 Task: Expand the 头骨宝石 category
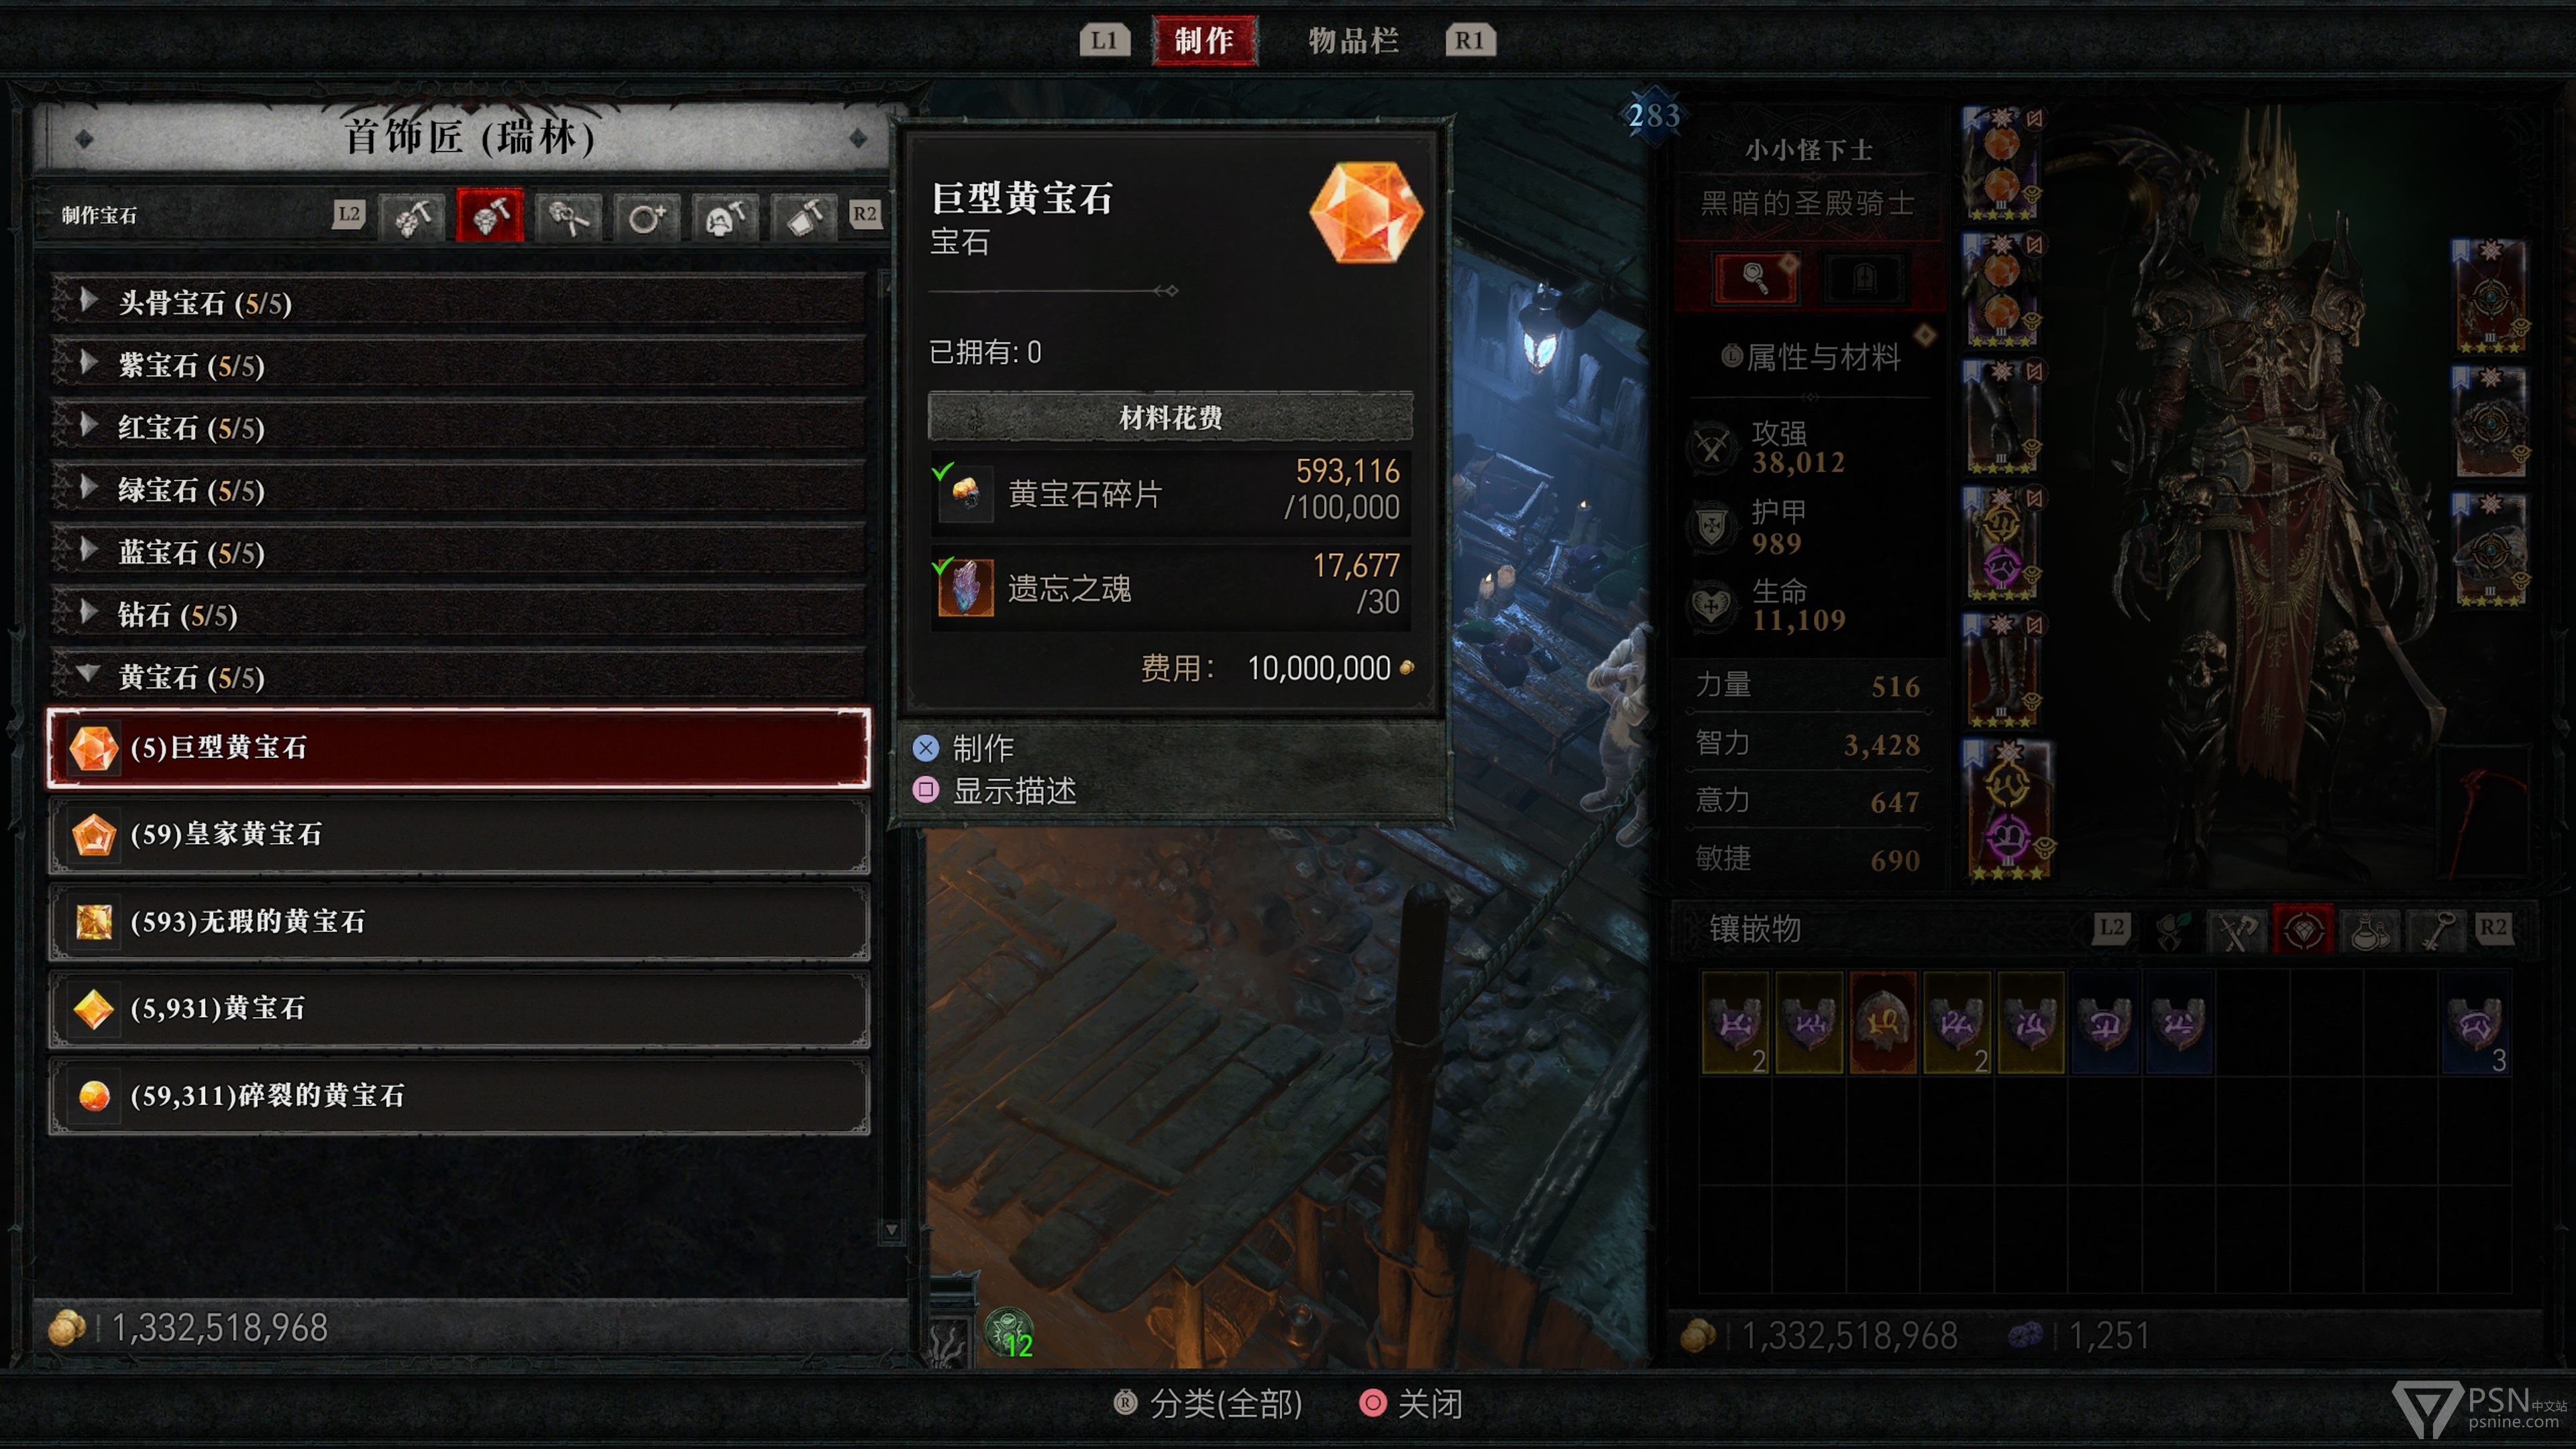point(458,303)
